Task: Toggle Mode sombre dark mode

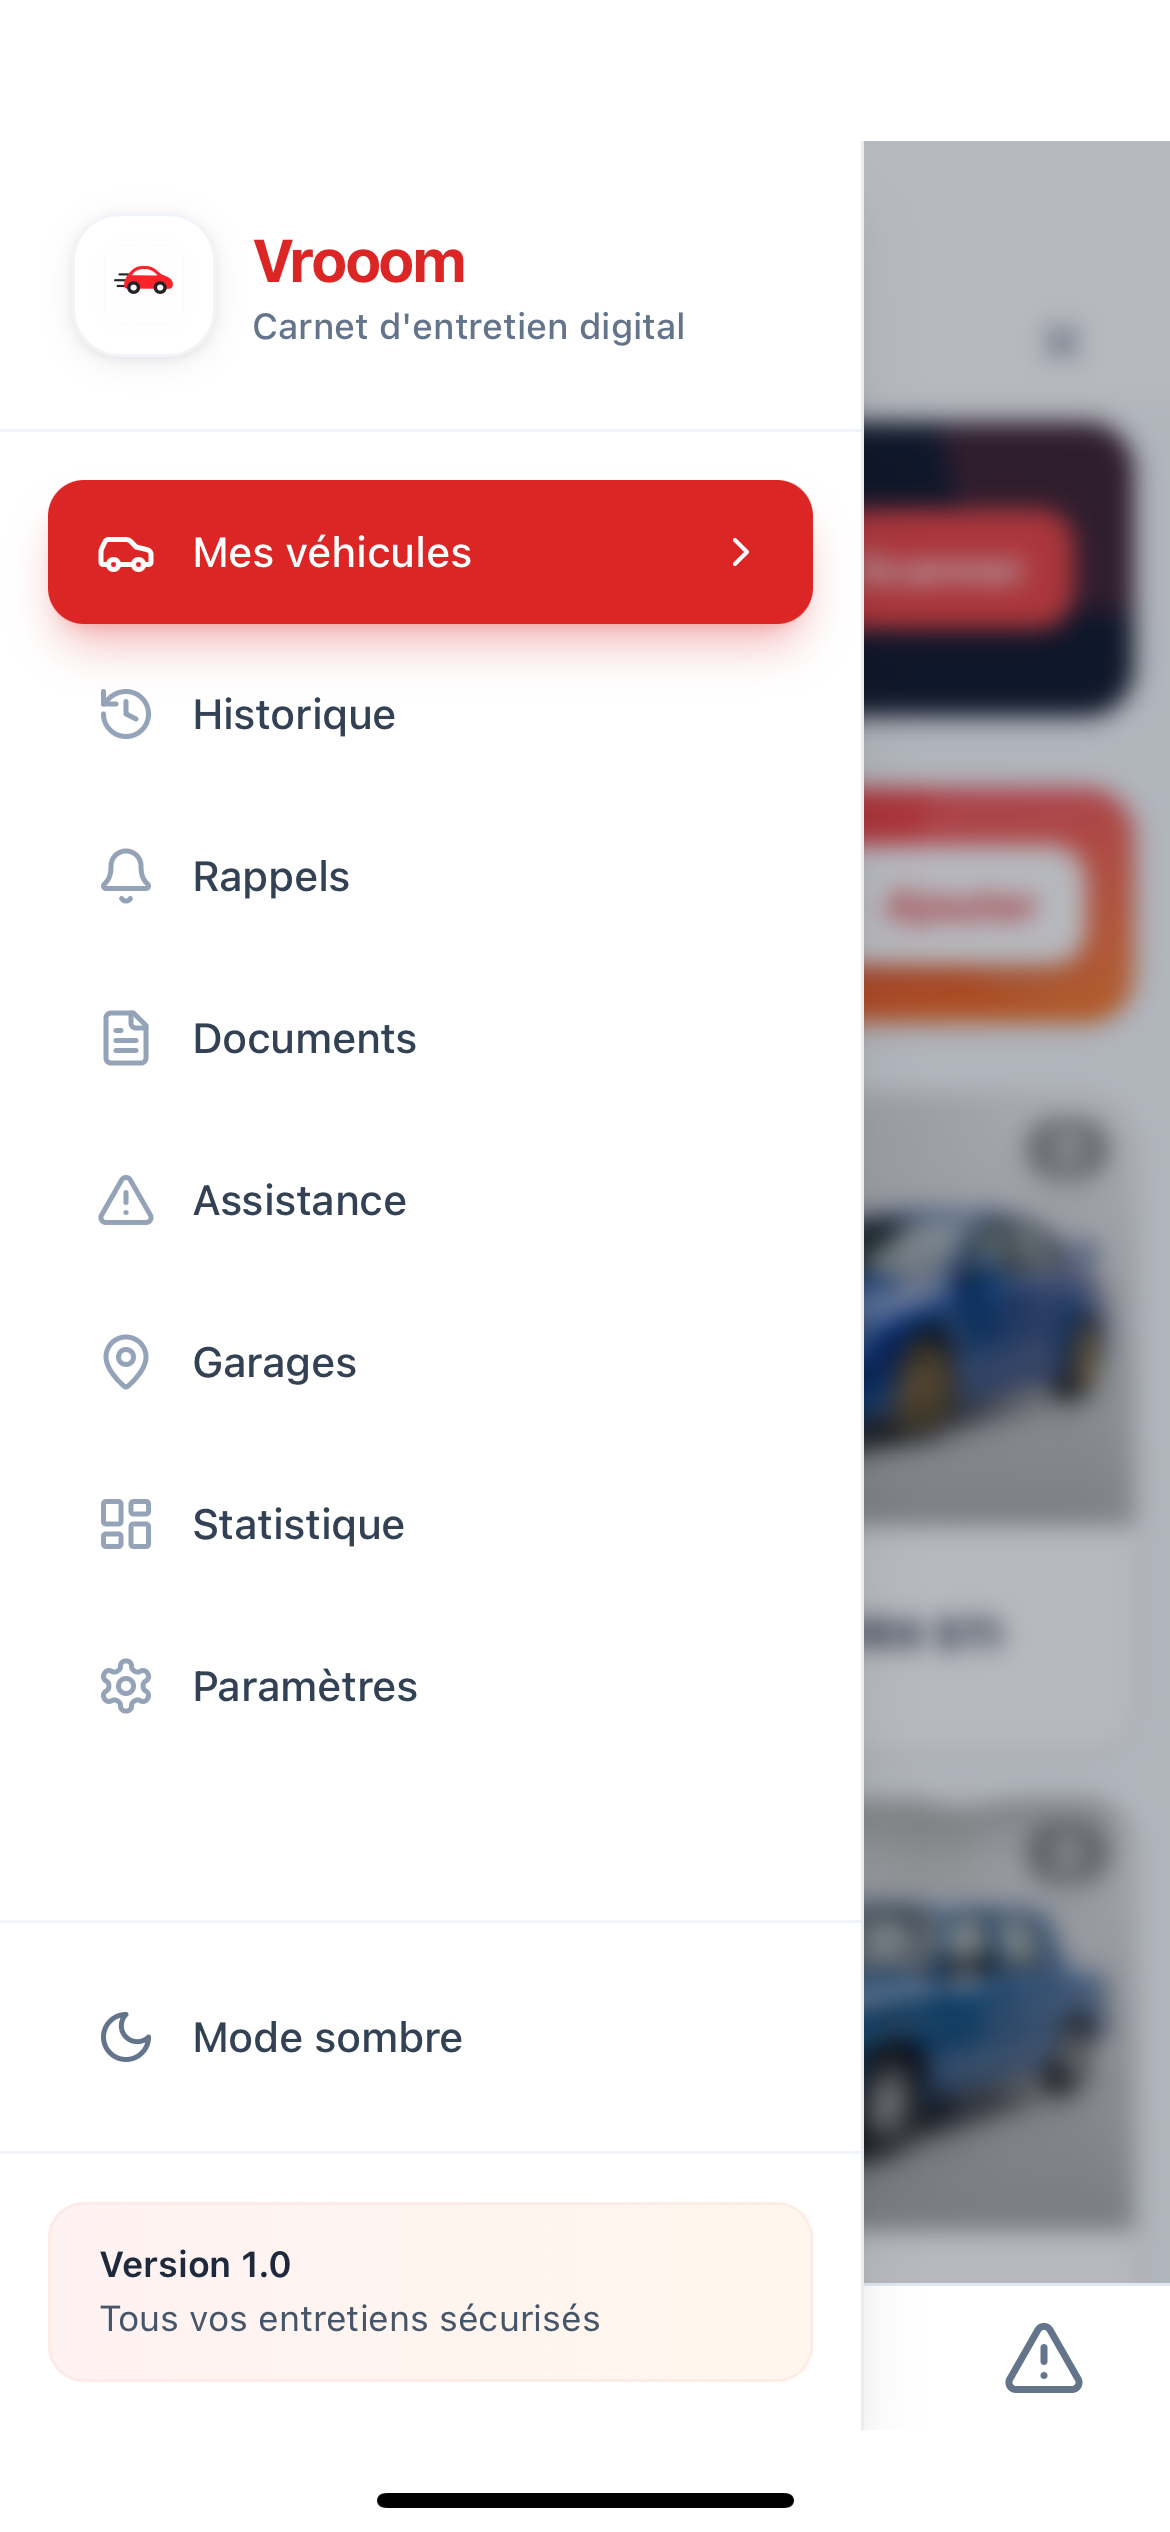Action: [x=328, y=2037]
